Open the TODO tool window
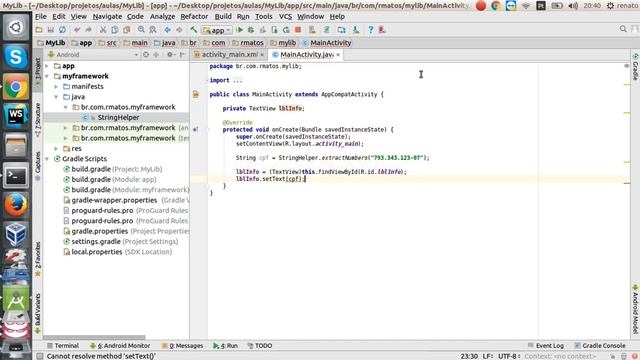This screenshot has width=640, height=360. pos(260,346)
